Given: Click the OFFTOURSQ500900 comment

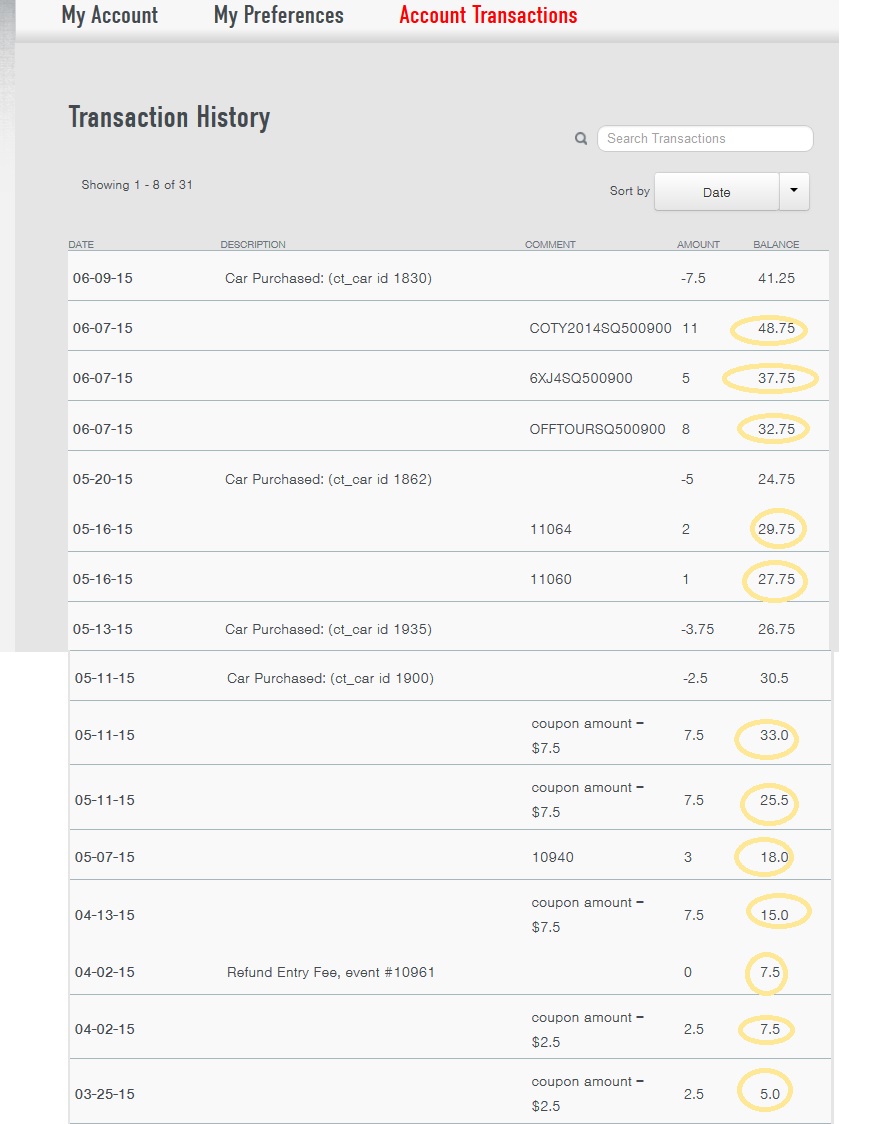Looking at the screenshot, I should pos(597,429).
